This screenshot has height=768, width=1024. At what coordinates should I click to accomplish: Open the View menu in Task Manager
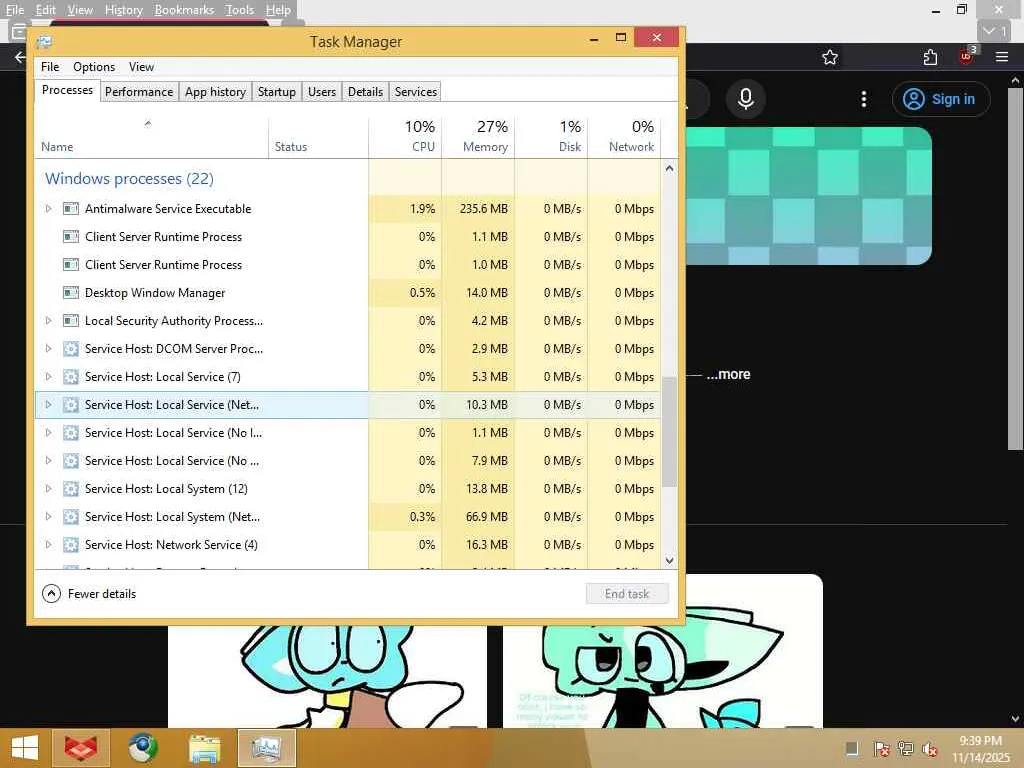(x=141, y=67)
